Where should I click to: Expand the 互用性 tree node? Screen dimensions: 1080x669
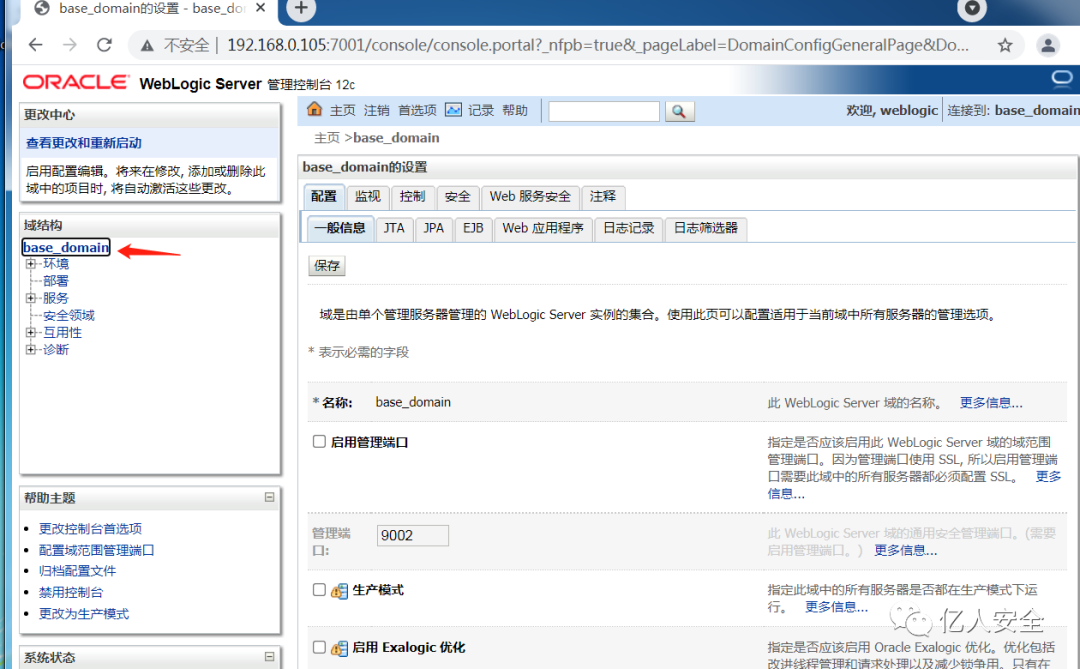[30, 333]
